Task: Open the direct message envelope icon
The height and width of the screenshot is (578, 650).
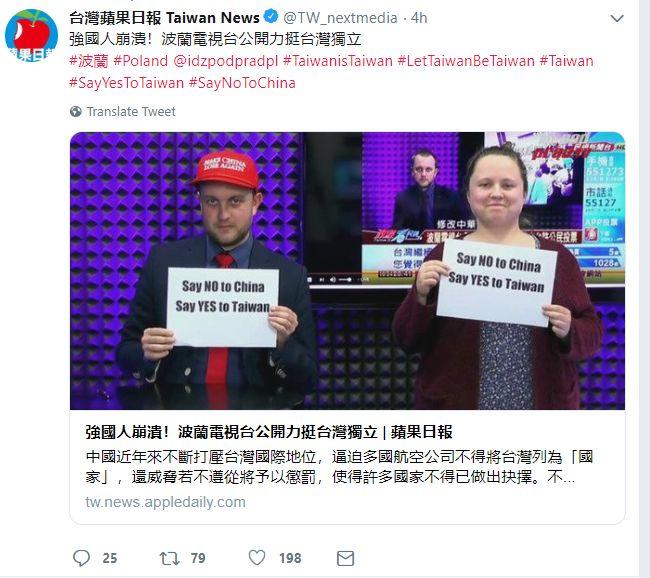Action: coord(345,558)
